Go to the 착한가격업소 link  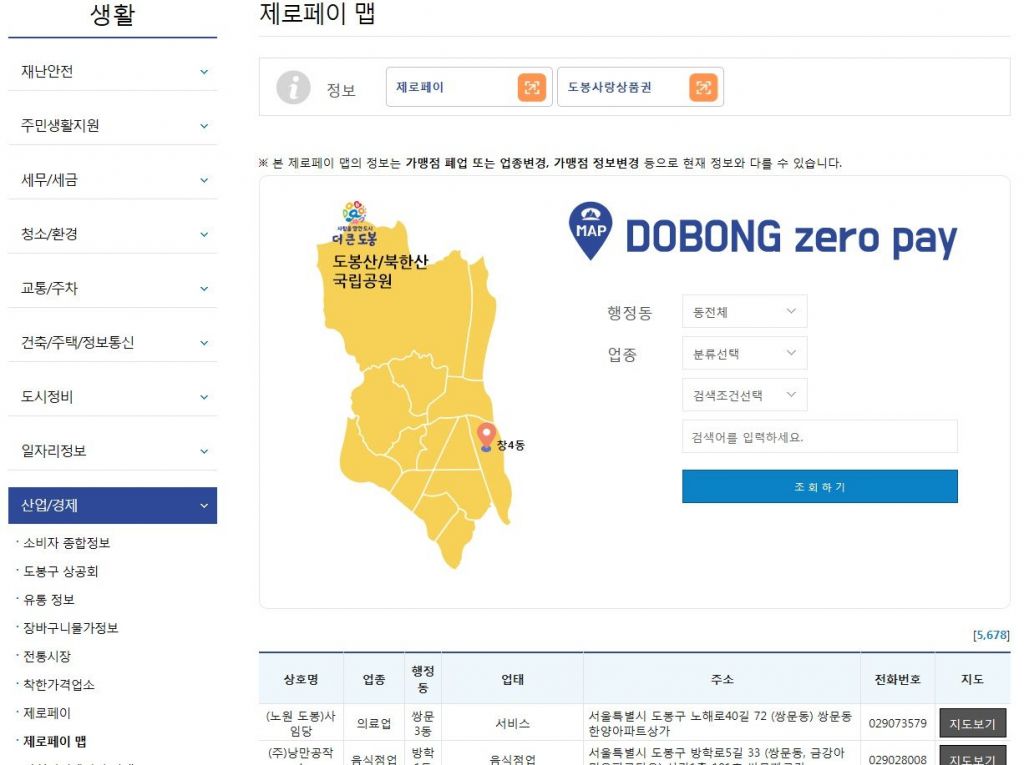tap(60, 685)
